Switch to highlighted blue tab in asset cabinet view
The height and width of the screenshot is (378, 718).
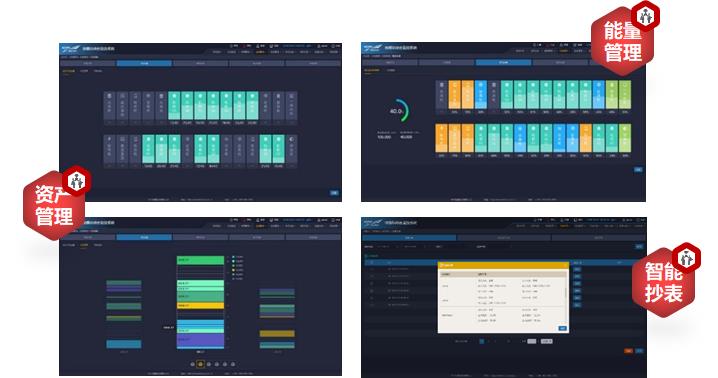(x=144, y=63)
